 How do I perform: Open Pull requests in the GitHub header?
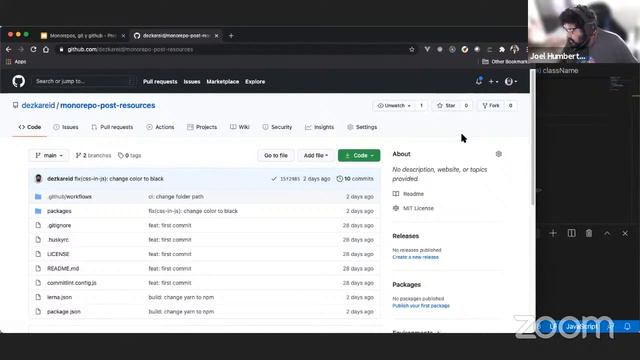[x=160, y=82]
